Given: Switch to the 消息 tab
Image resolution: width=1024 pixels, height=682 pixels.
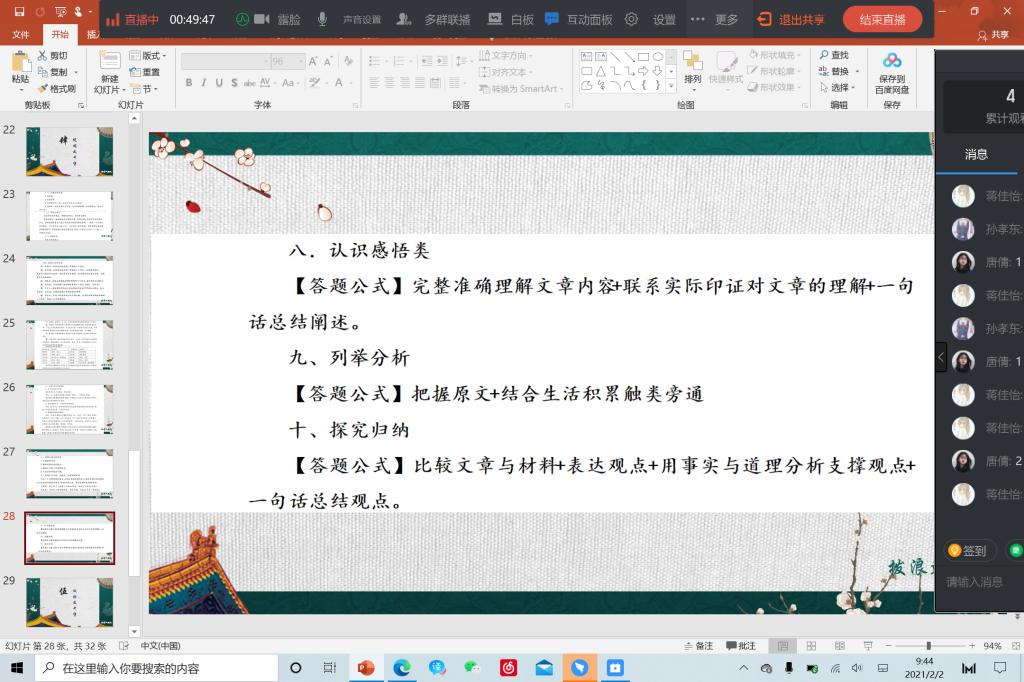Looking at the screenshot, I should click(976, 154).
